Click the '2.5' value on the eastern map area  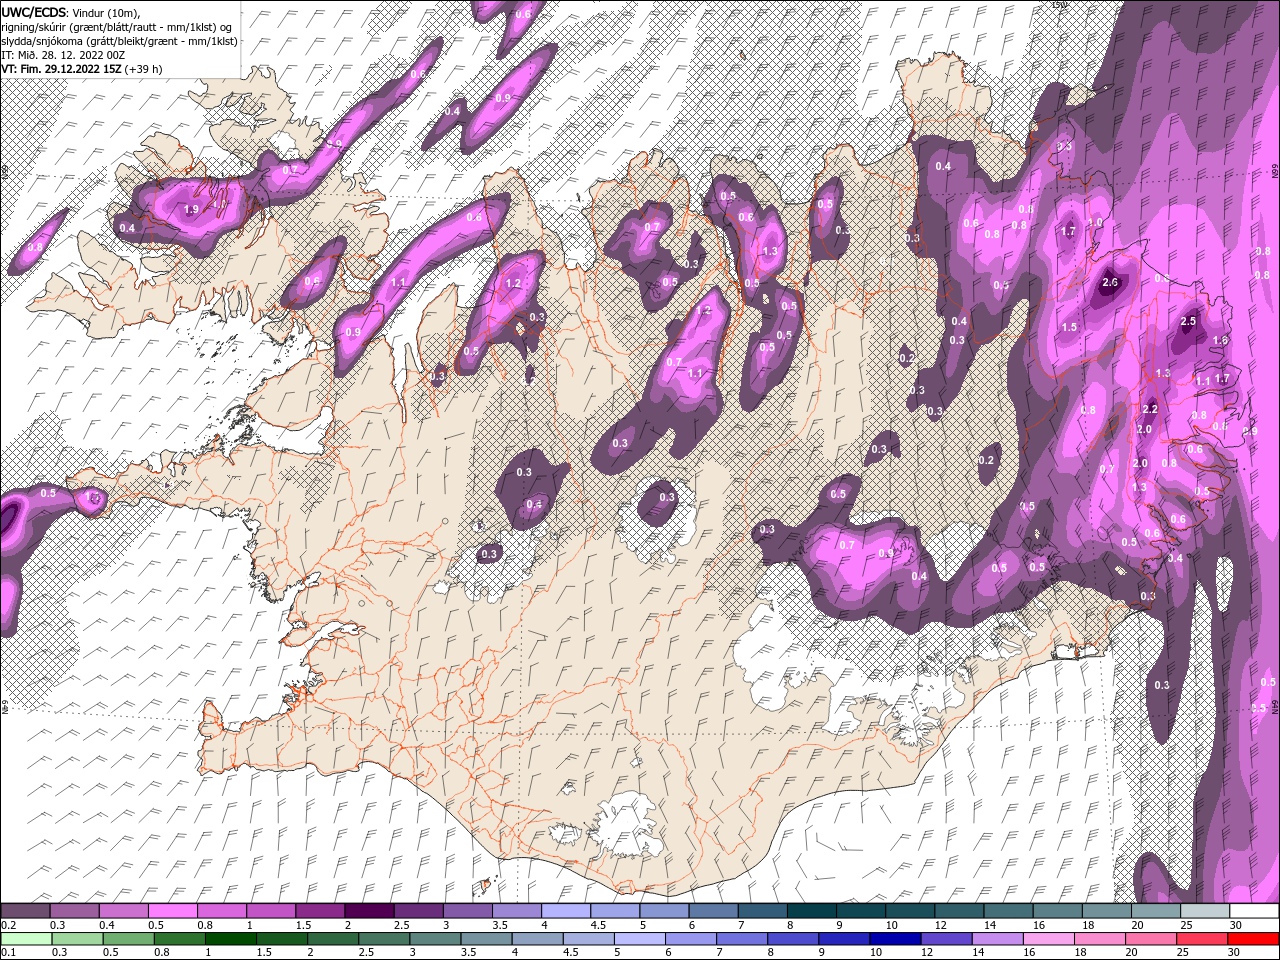point(1189,321)
